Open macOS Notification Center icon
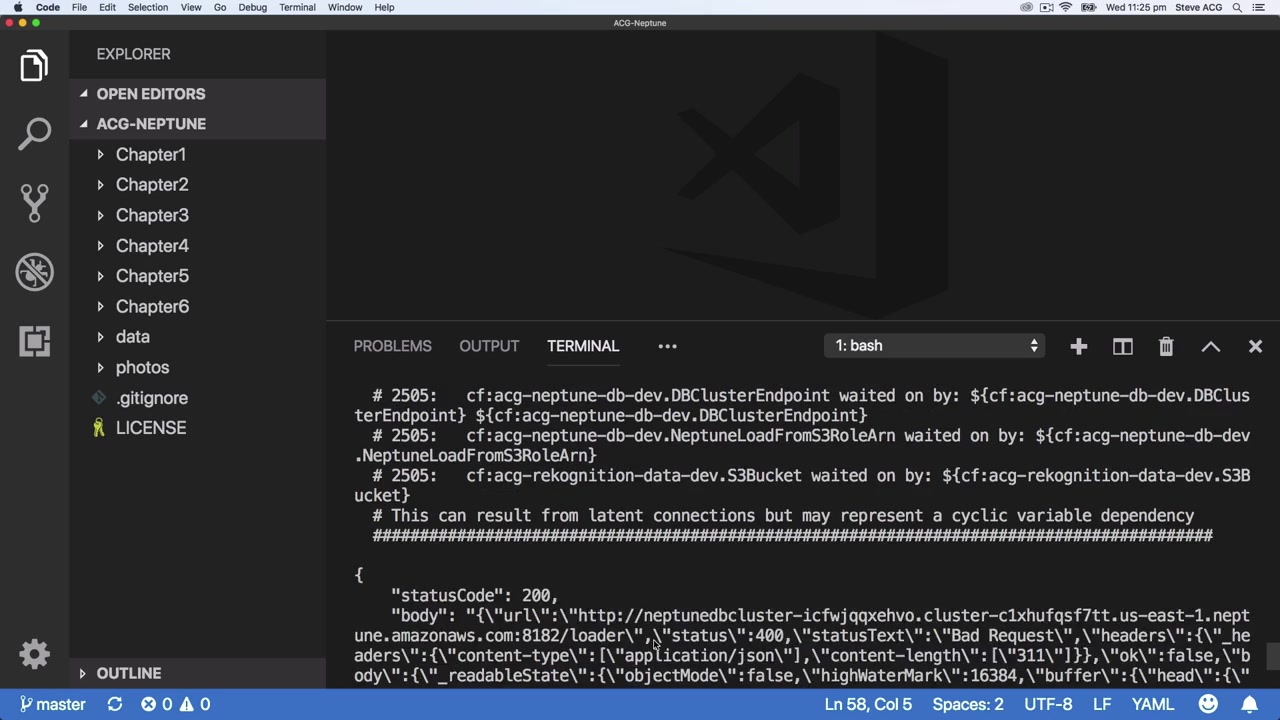The width and height of the screenshot is (1280, 720). (x=1259, y=7)
